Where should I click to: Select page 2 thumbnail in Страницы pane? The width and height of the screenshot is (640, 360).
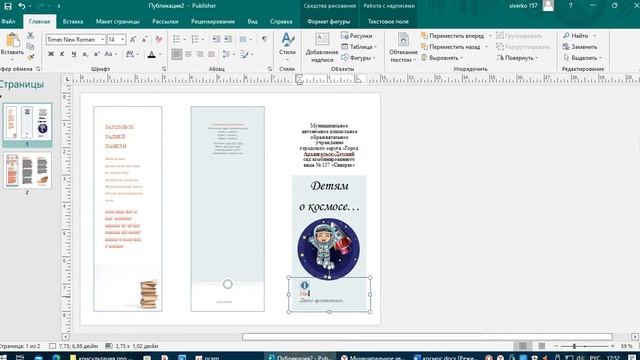tap(27, 170)
